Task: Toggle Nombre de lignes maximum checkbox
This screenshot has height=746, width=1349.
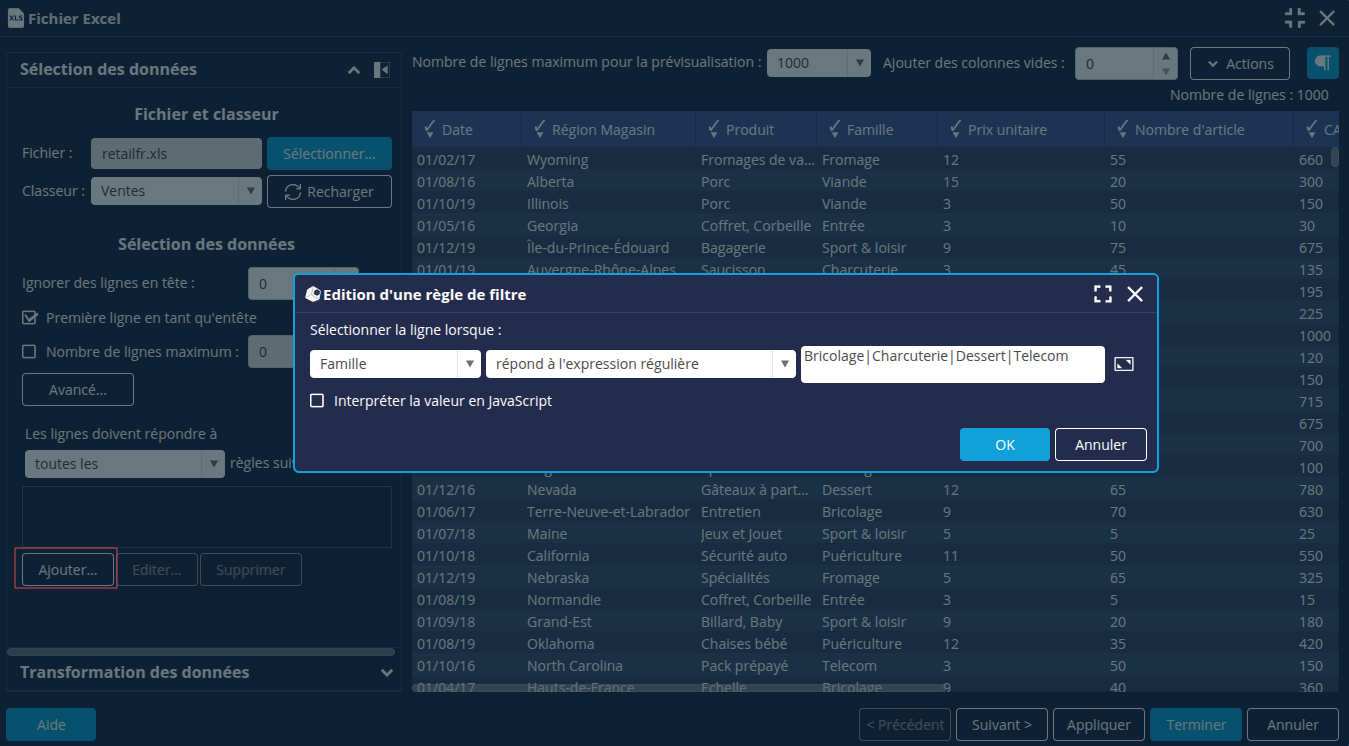Action: 30,352
